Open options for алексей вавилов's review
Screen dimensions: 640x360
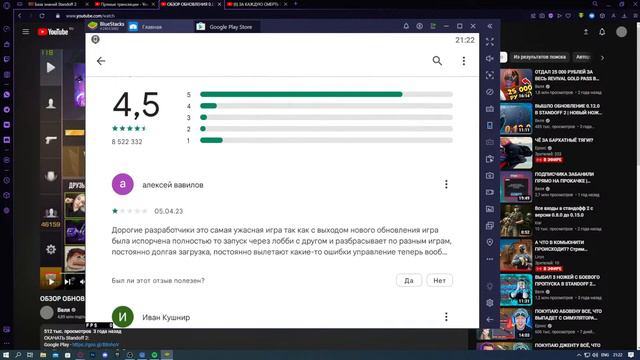click(x=446, y=184)
